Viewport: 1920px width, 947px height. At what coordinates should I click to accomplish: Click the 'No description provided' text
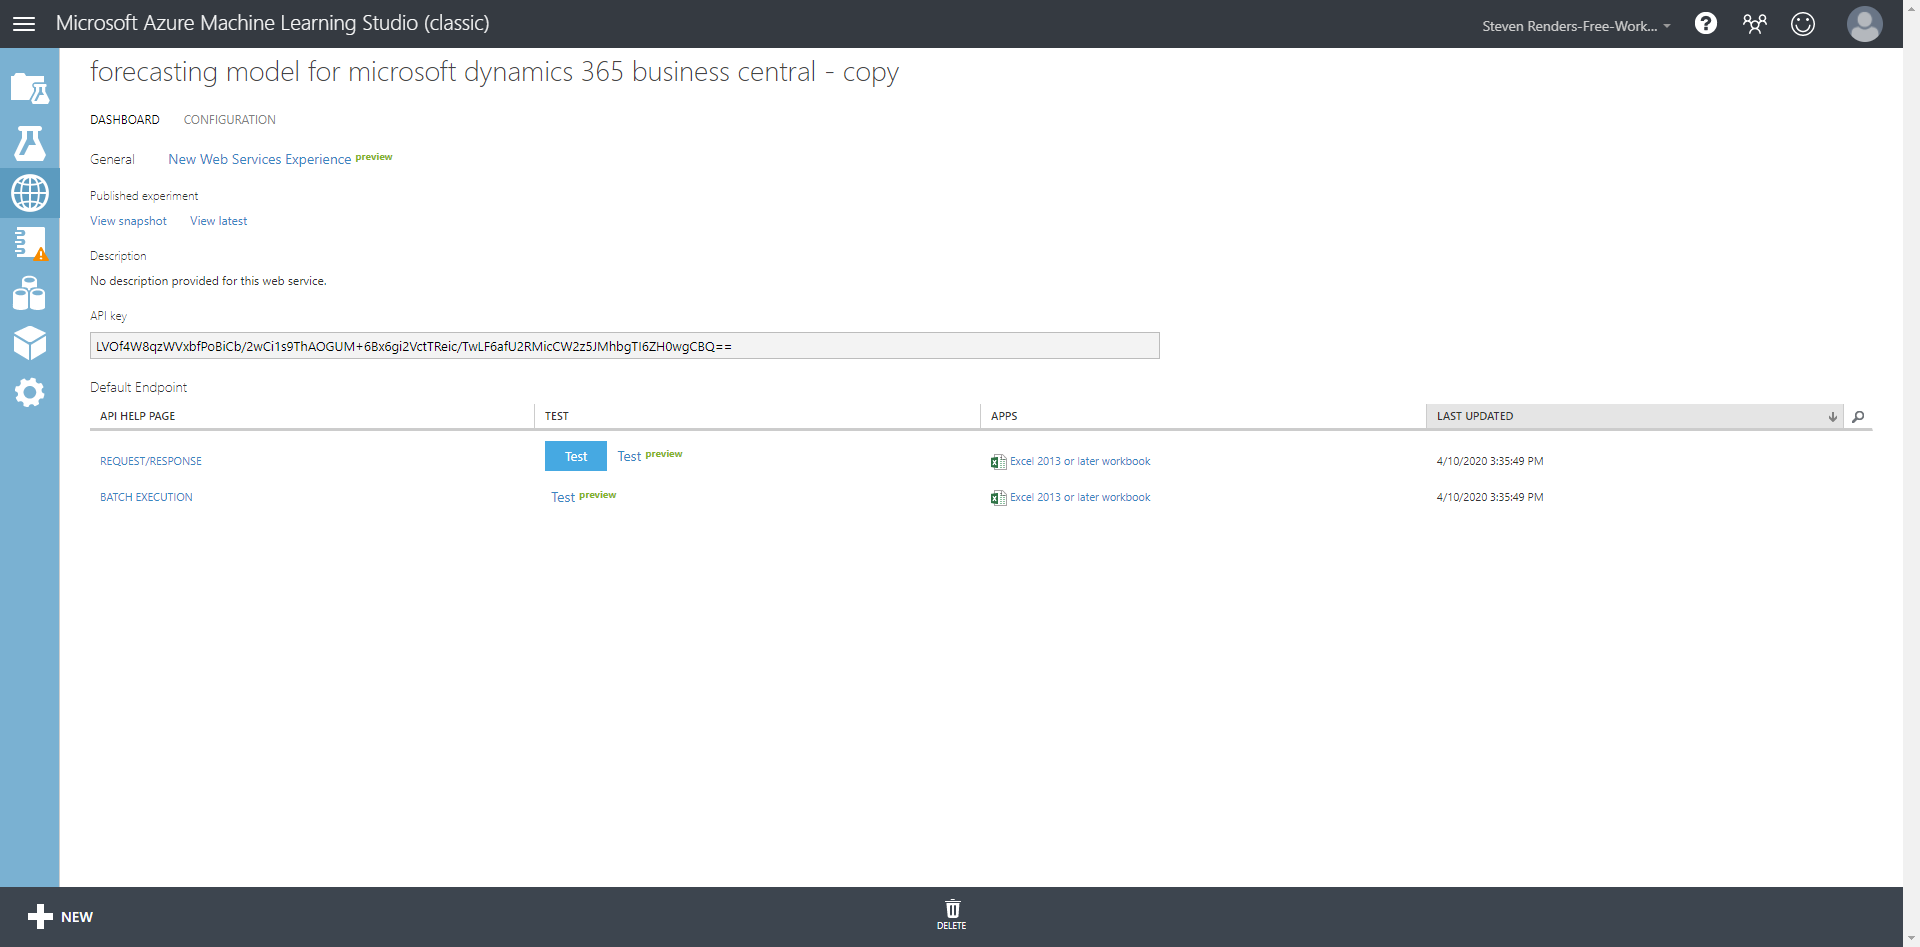click(208, 281)
